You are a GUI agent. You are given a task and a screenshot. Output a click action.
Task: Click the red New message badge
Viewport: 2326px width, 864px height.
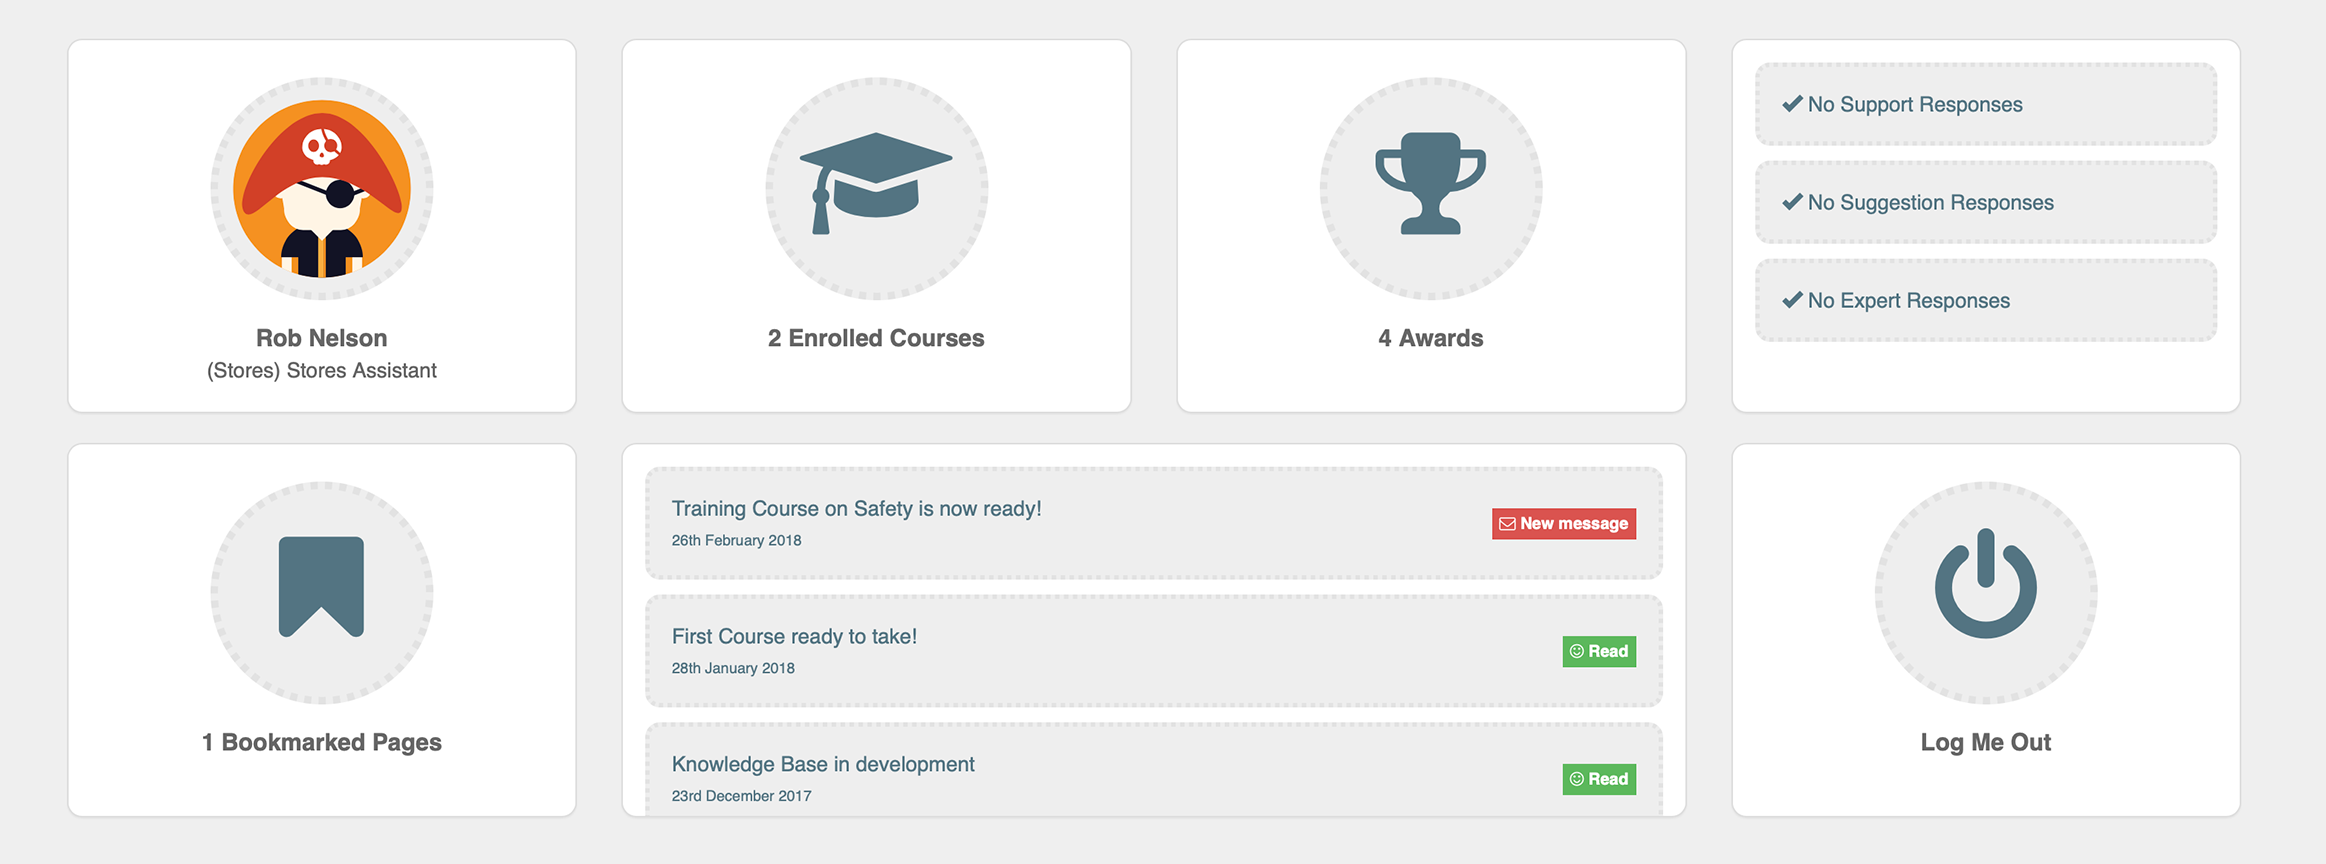tap(1563, 524)
